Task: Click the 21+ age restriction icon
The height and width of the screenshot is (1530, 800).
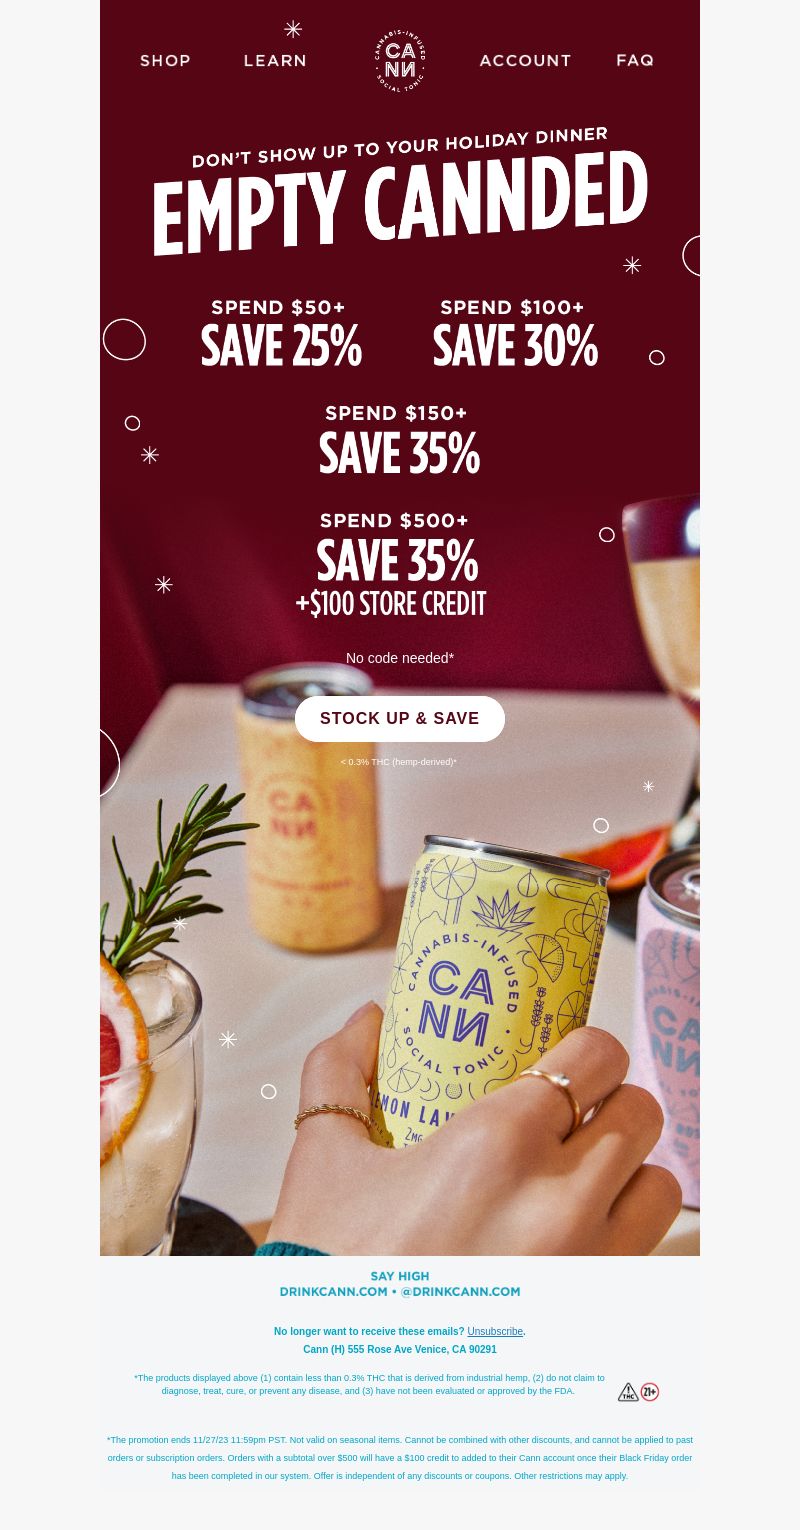Action: (650, 1392)
